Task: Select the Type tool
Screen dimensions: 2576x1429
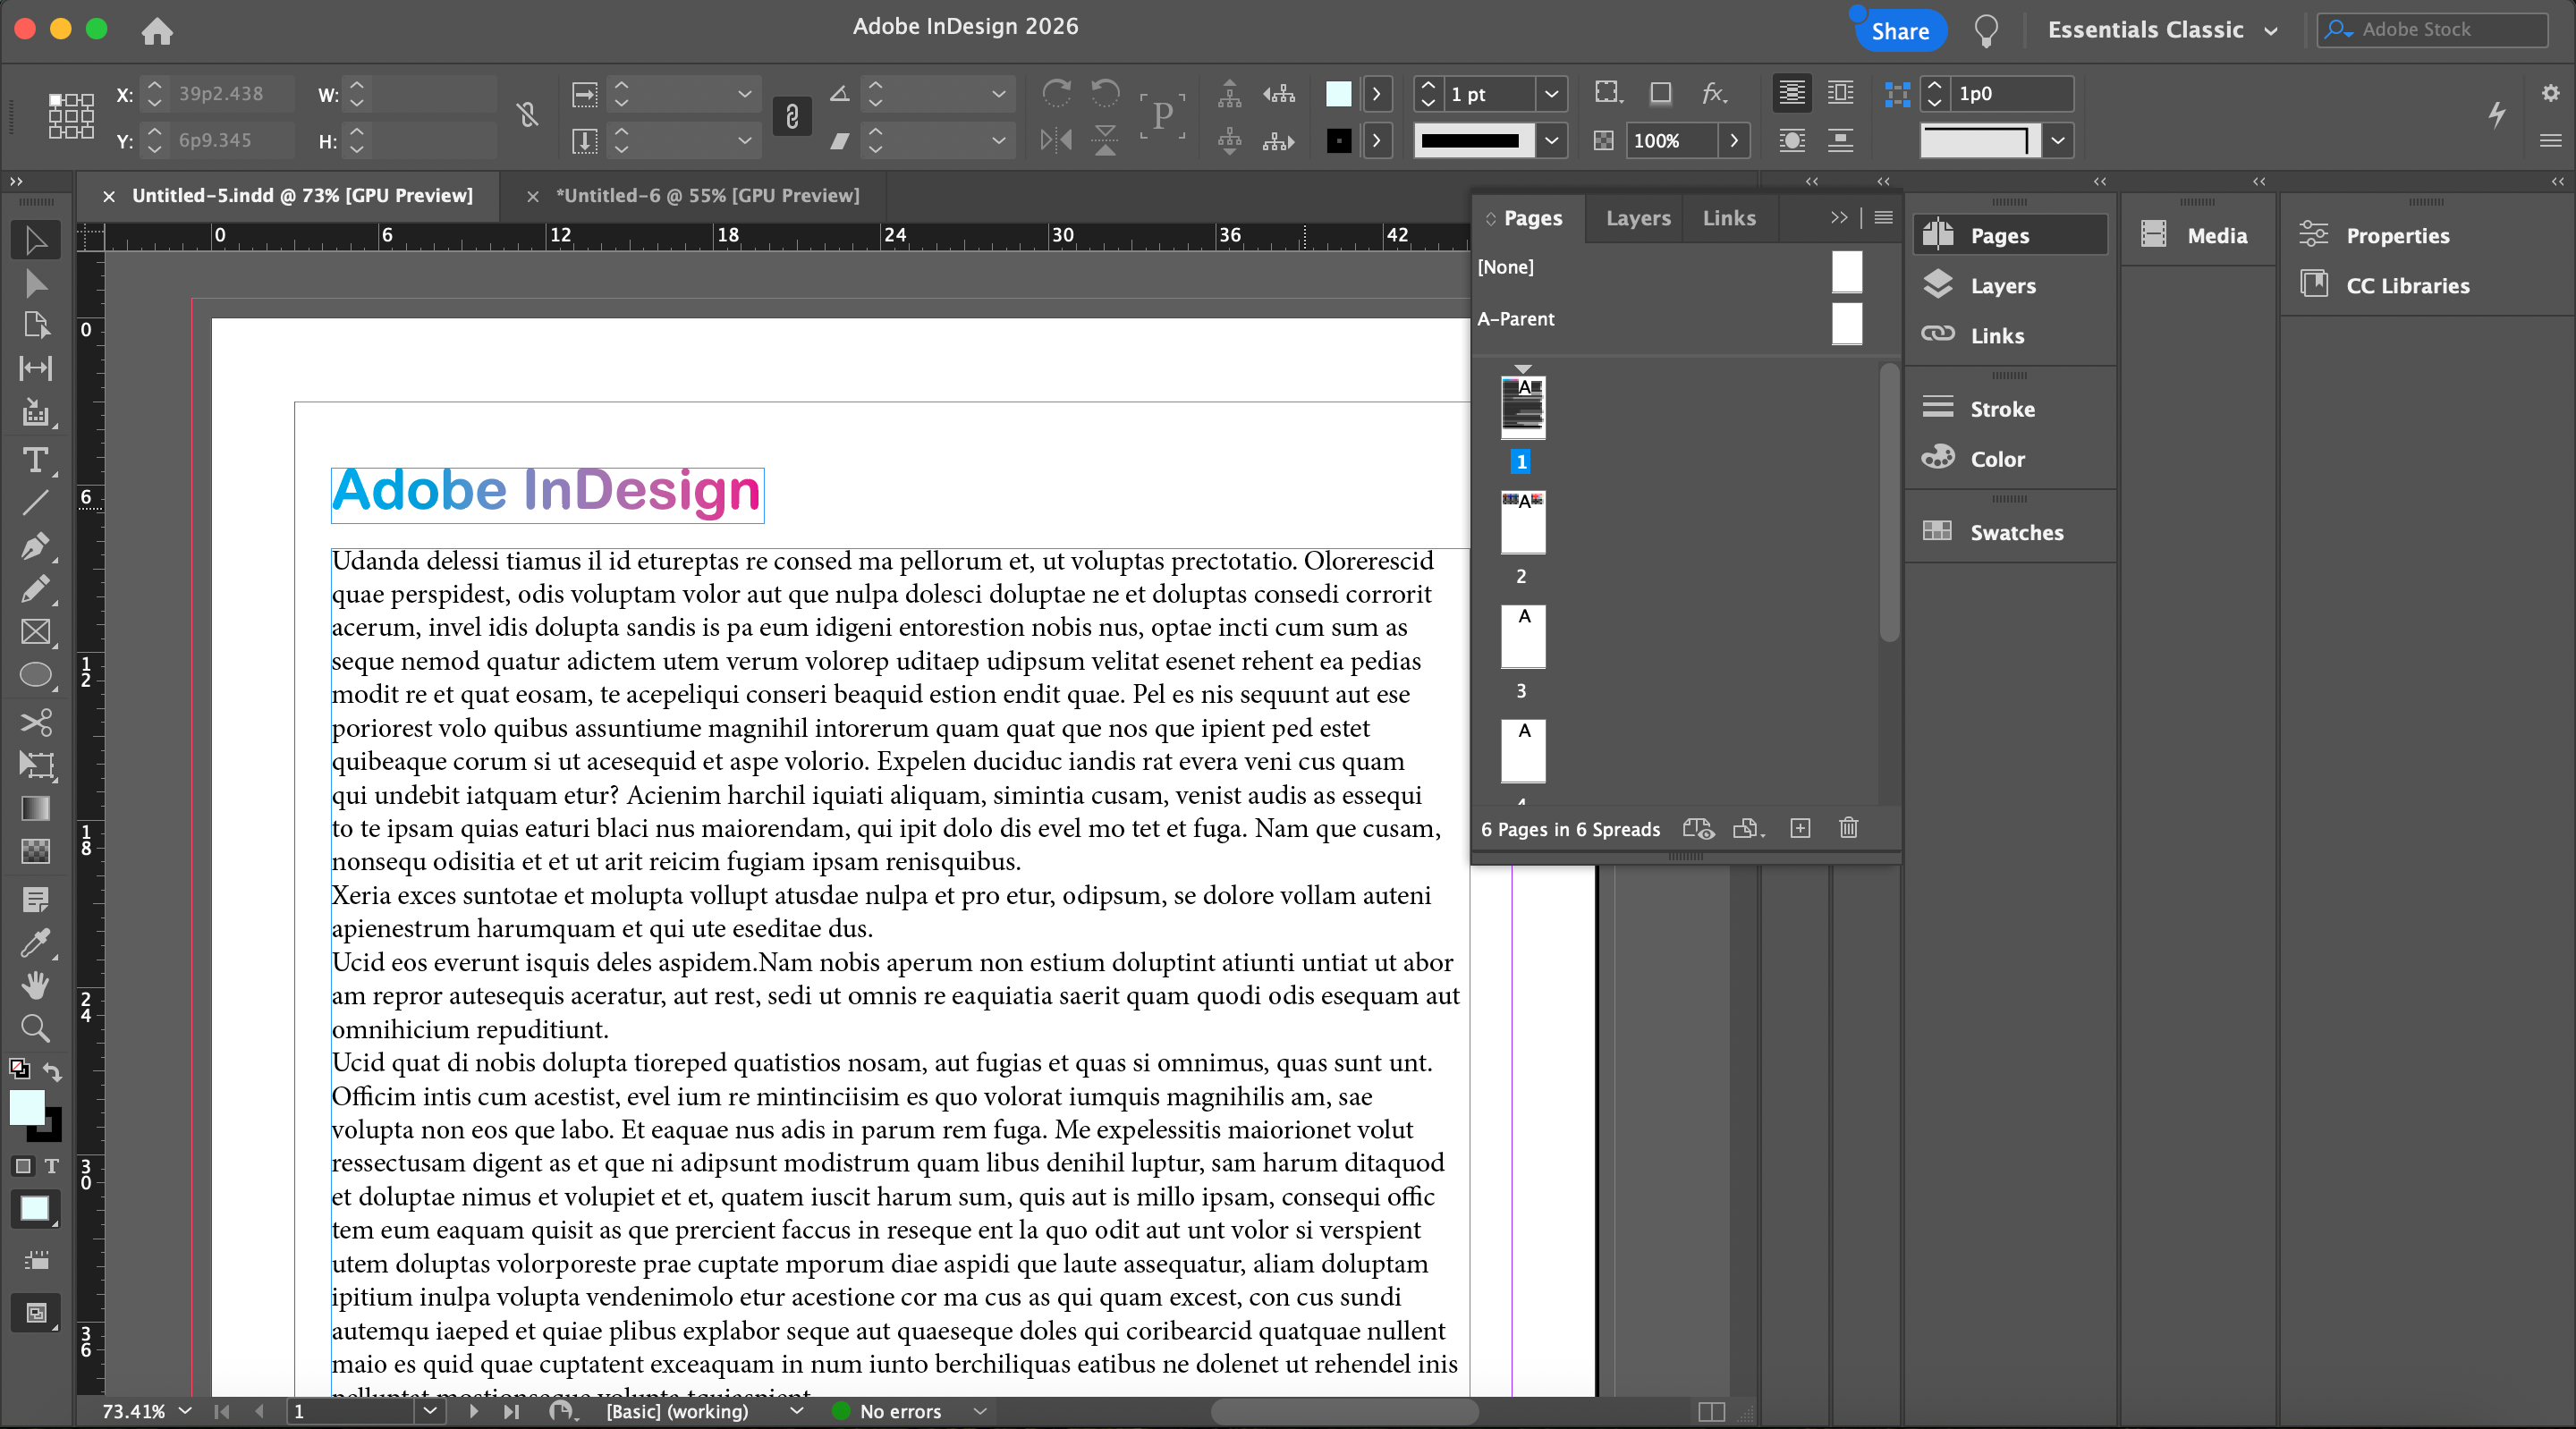Action: click(x=35, y=460)
